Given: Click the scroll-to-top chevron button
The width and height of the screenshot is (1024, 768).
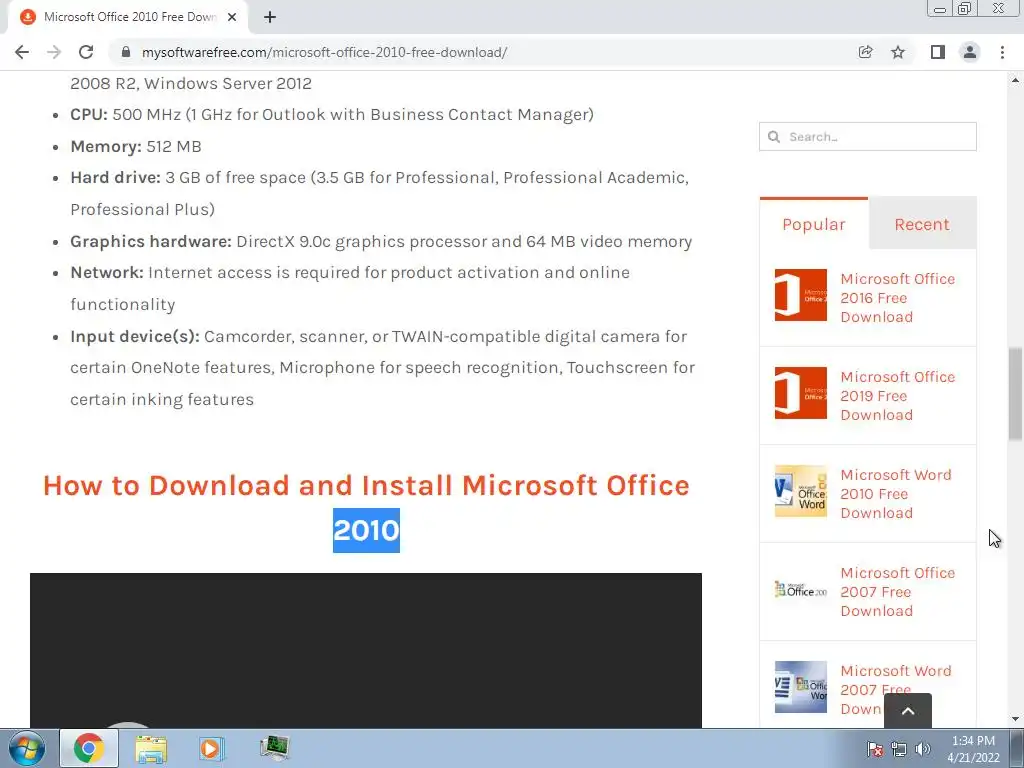Looking at the screenshot, I should [908, 711].
